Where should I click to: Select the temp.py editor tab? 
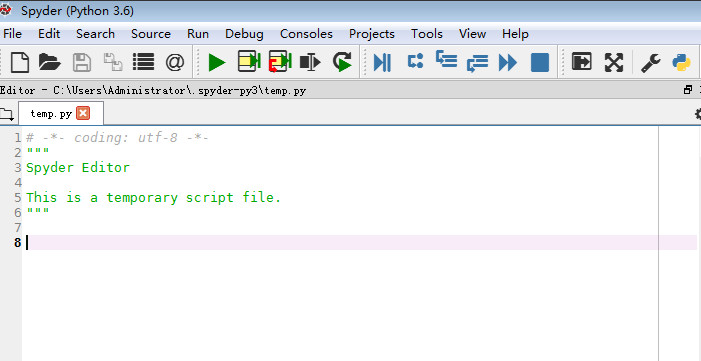[x=61, y=113]
